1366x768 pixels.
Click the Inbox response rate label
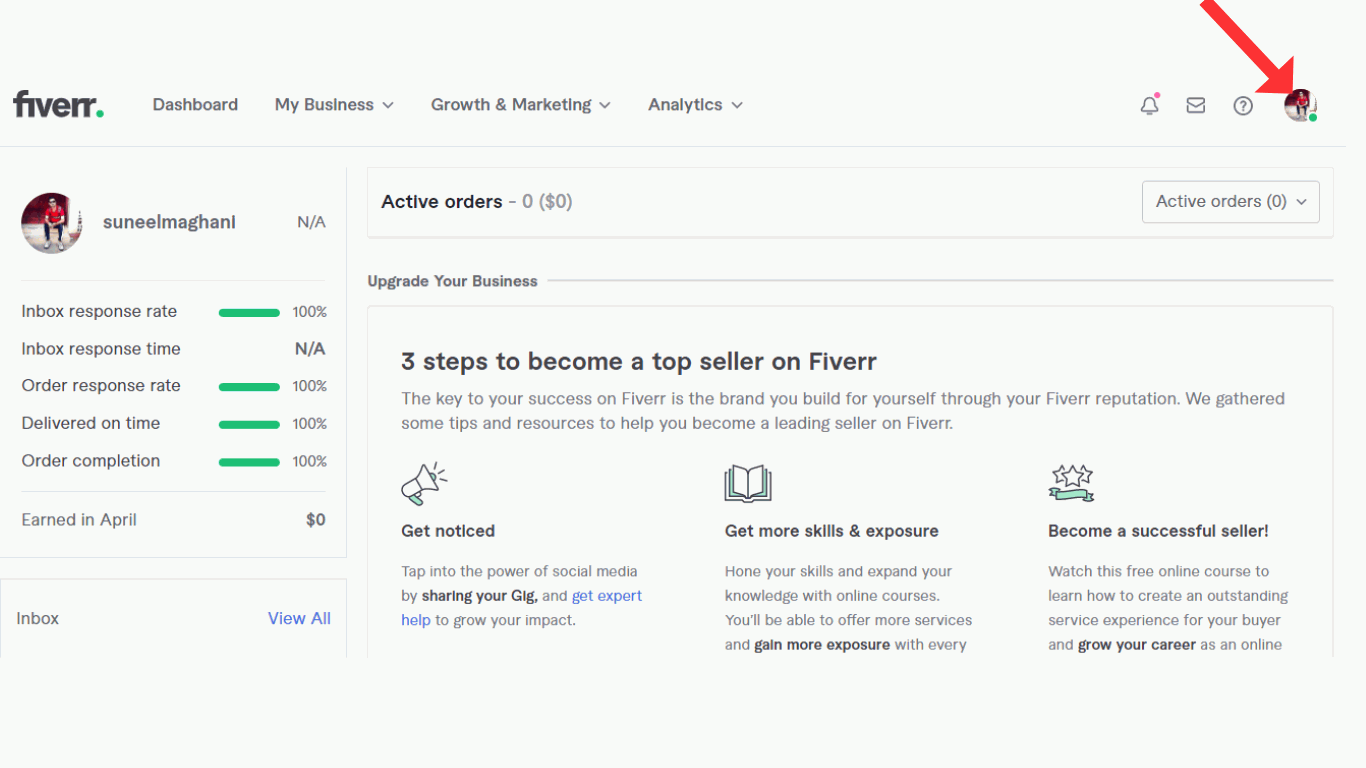coord(99,312)
